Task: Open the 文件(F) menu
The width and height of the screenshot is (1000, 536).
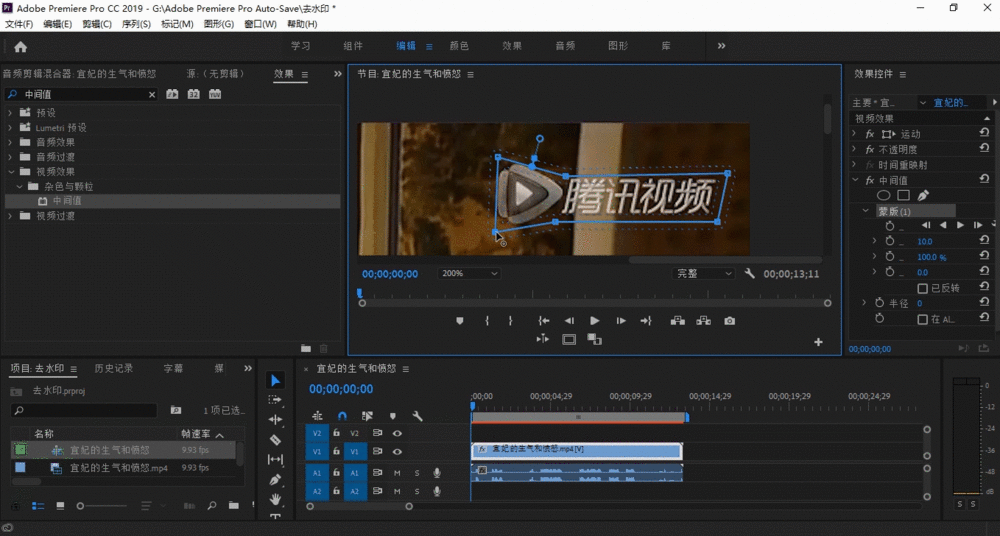Action: click(x=19, y=24)
